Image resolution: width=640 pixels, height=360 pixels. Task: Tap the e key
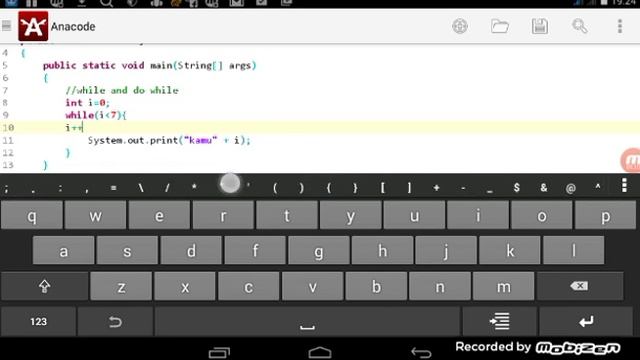tap(159, 215)
